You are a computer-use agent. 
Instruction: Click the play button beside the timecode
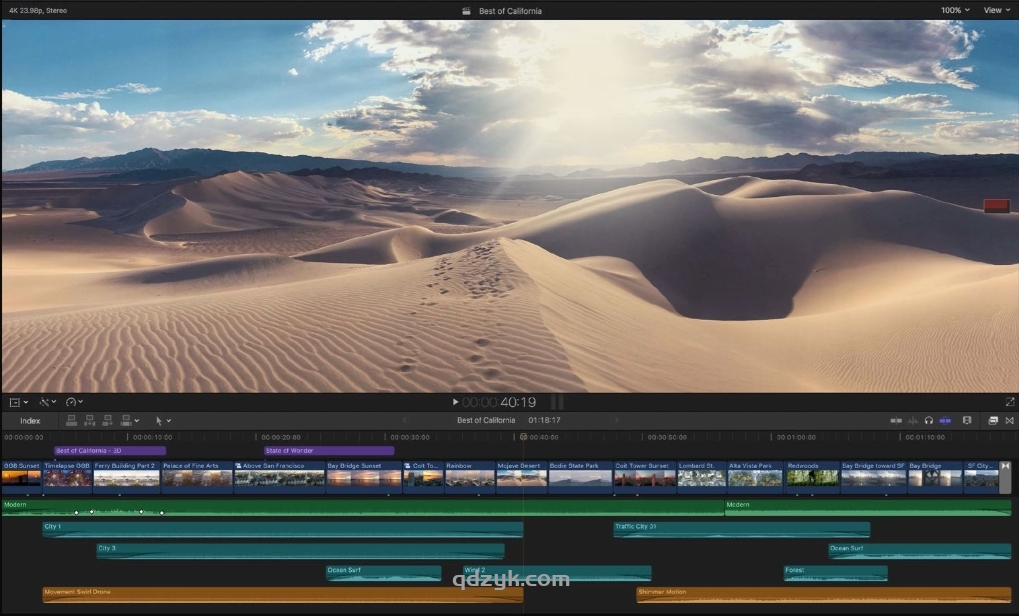click(x=456, y=402)
